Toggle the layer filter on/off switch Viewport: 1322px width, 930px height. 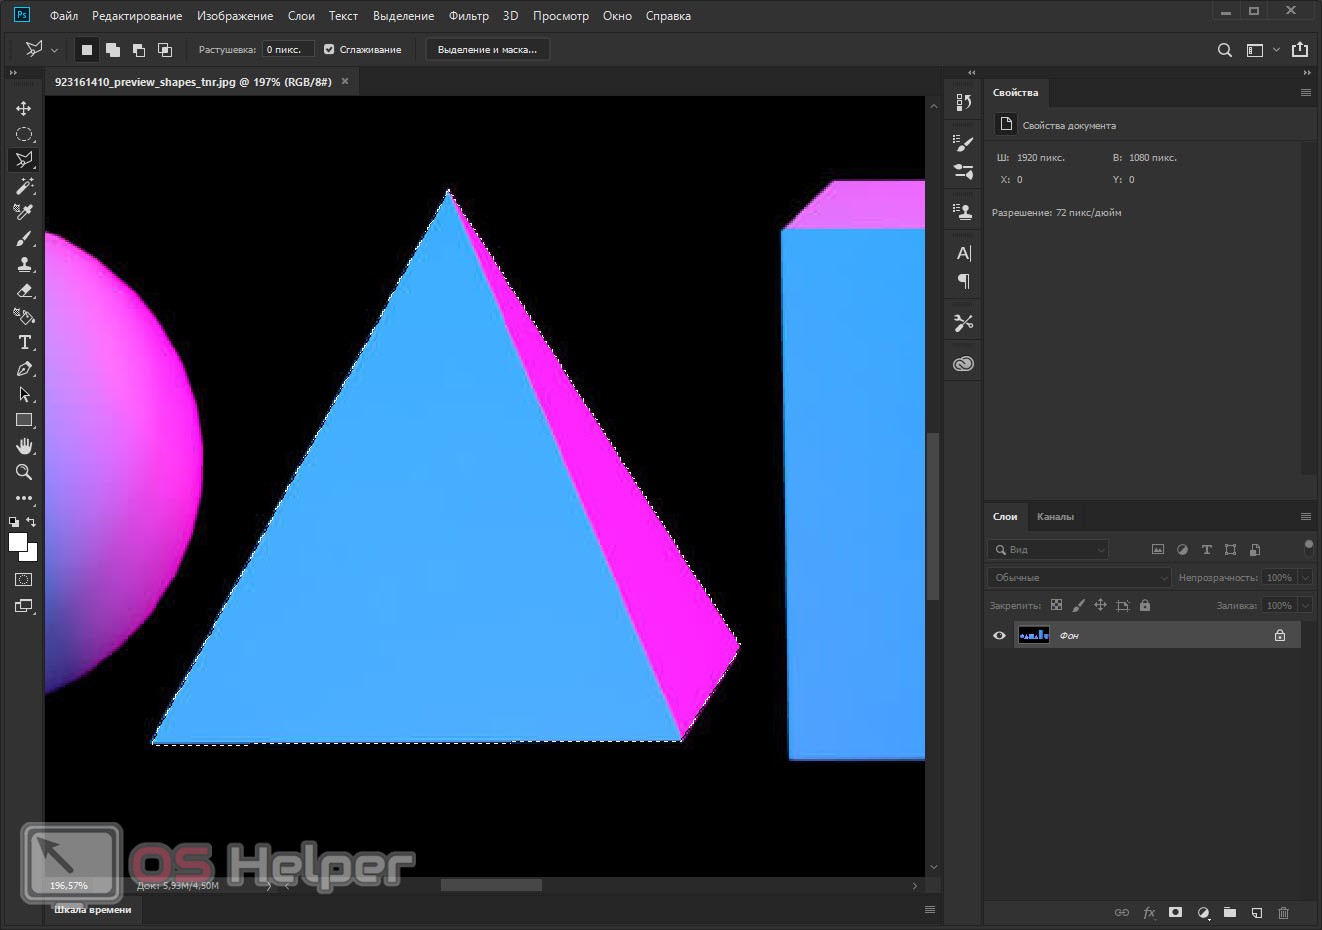(x=1308, y=547)
